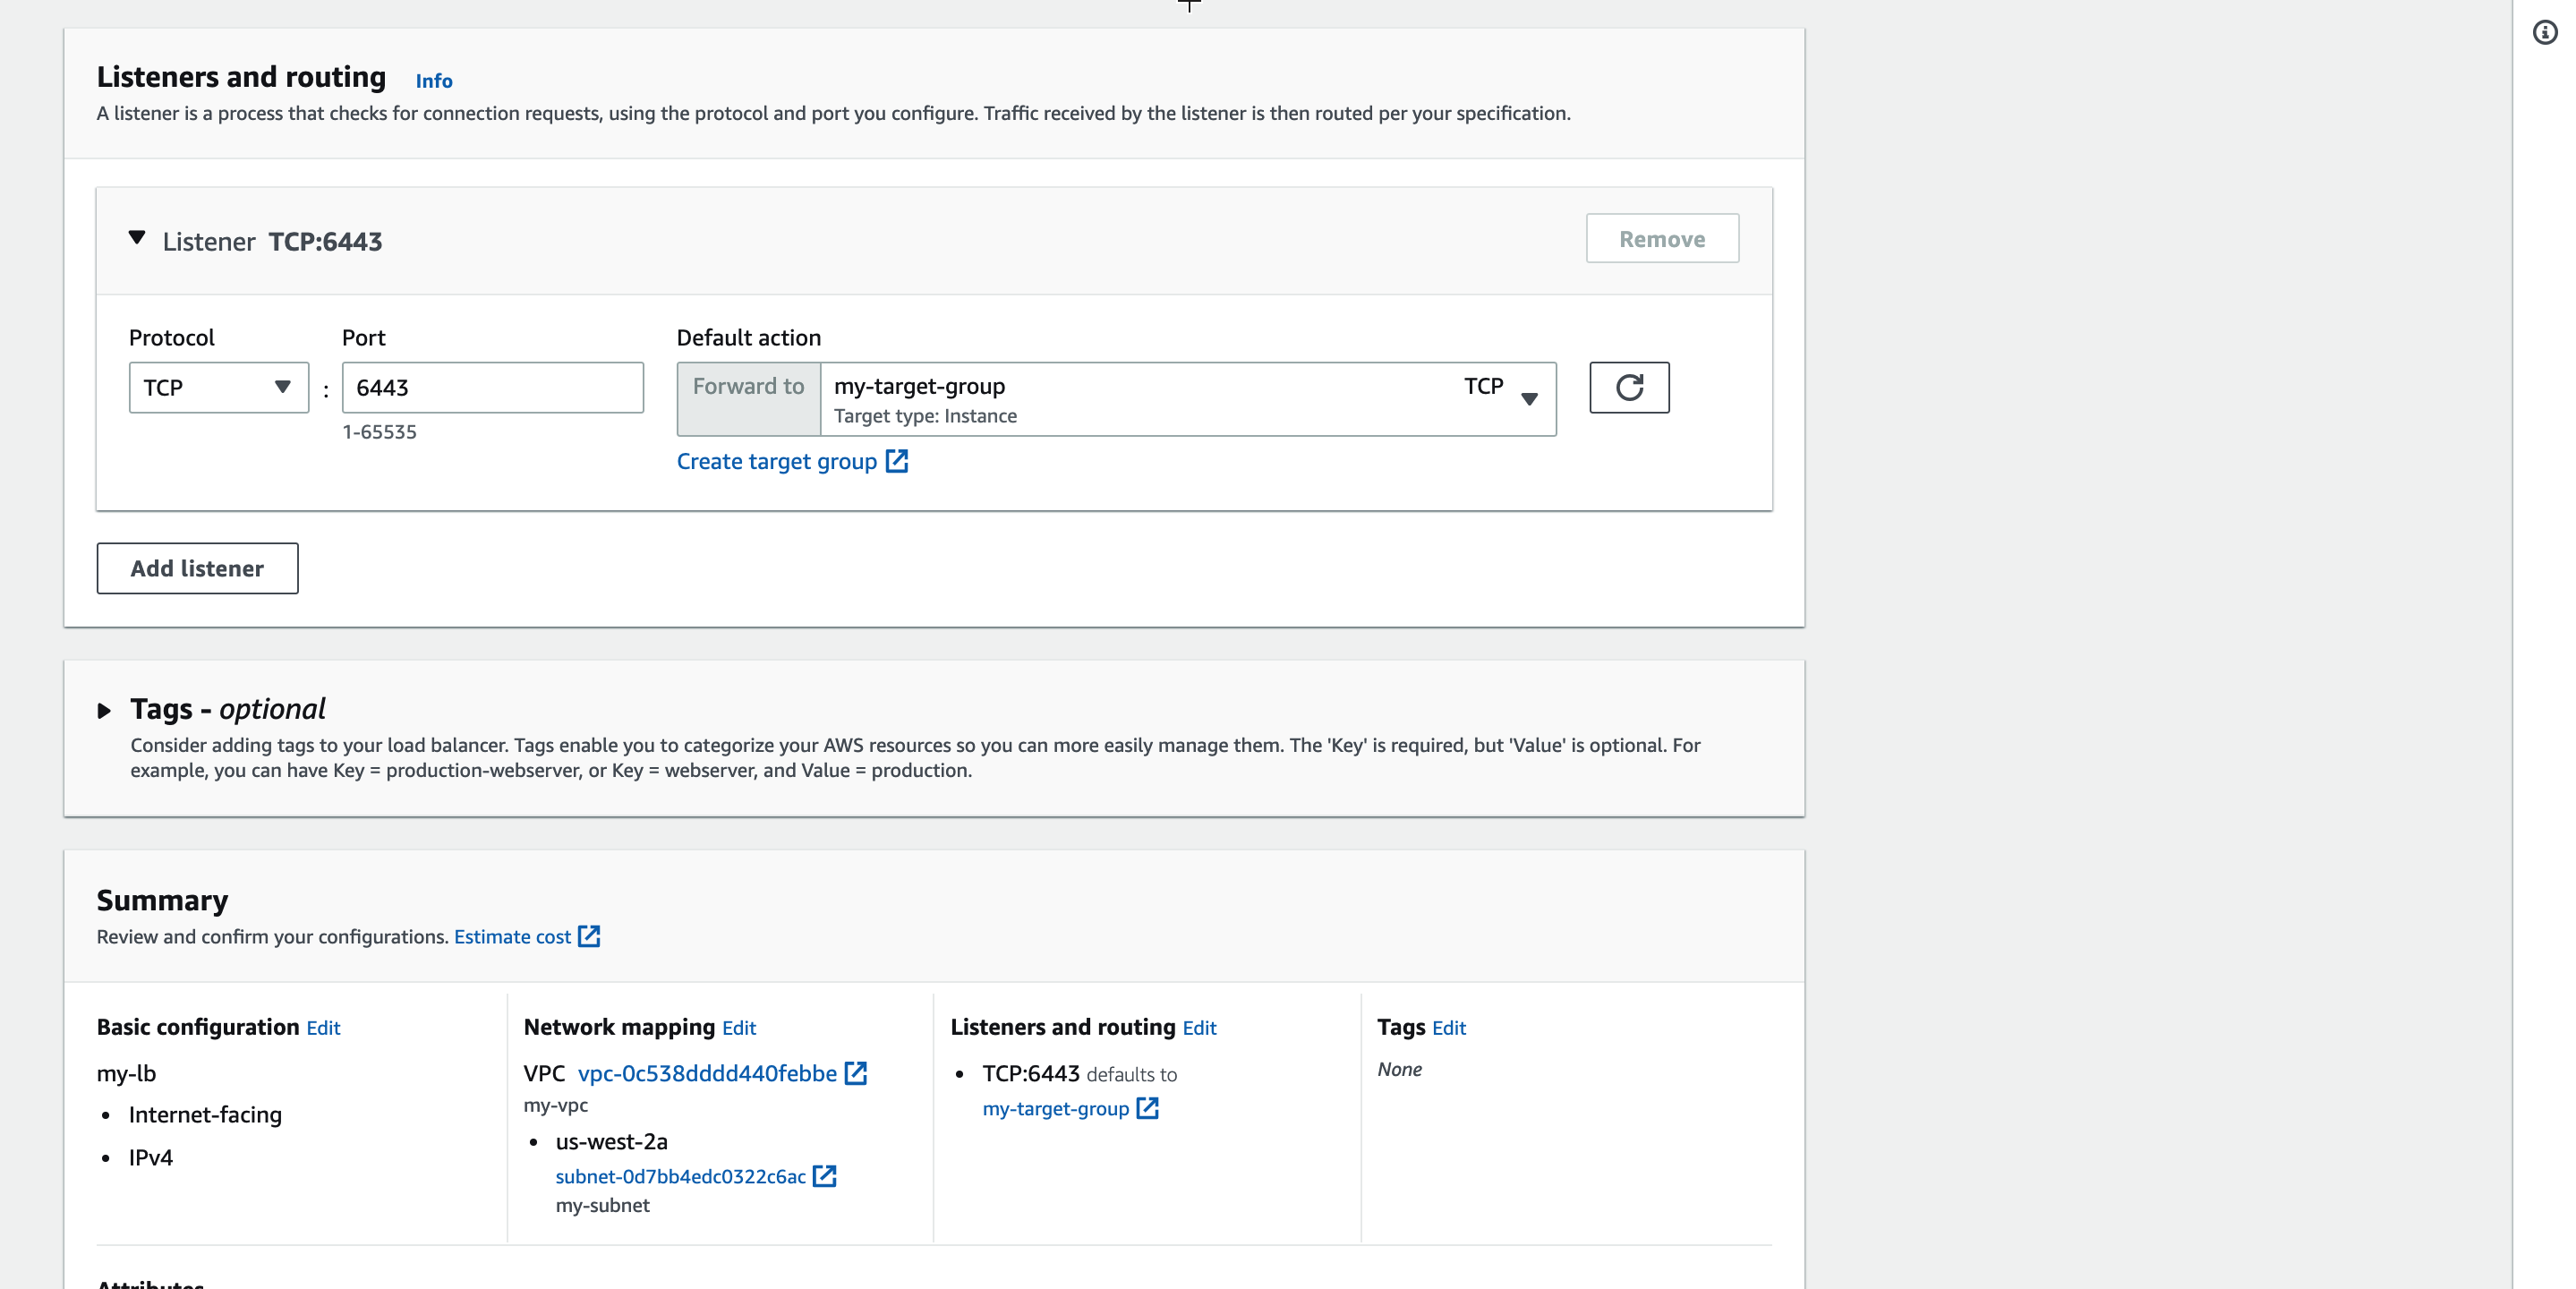Screen dimensions: 2576x1289
Task: Edit the Basic configuration summary
Action: coord(323,1028)
